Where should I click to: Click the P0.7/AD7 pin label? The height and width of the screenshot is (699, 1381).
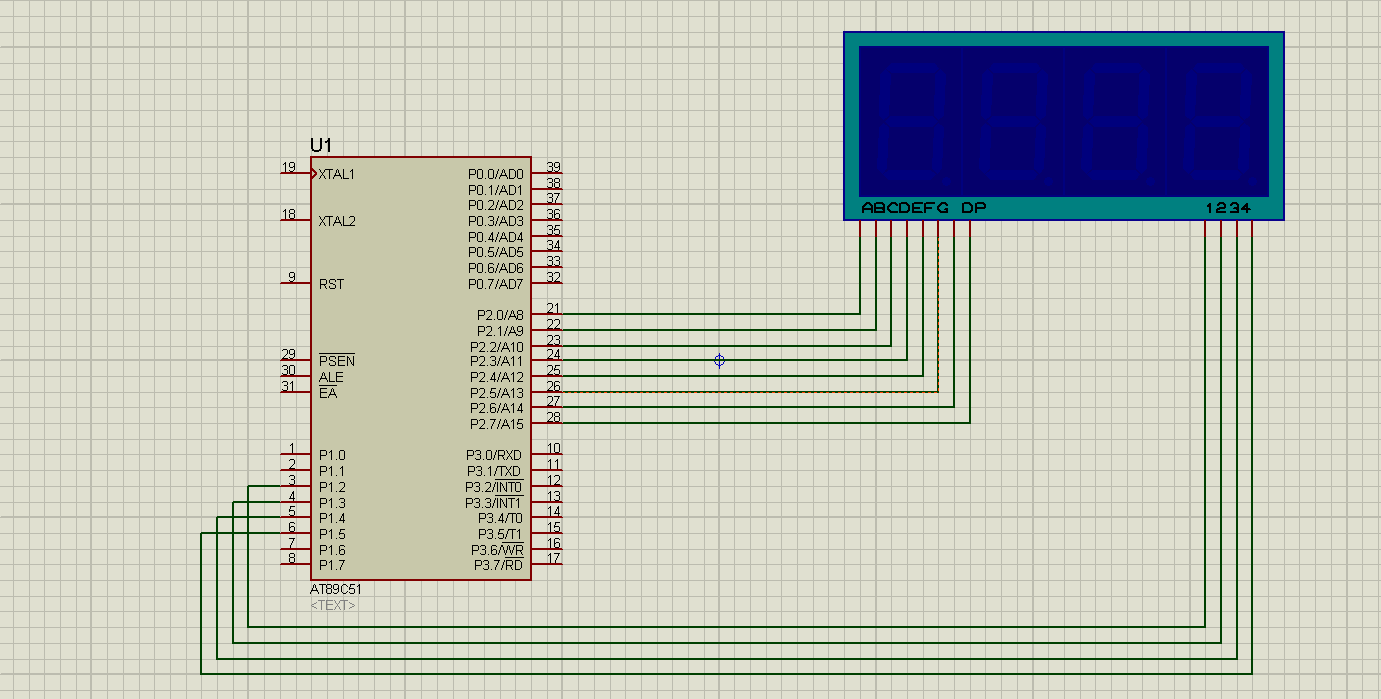496,284
